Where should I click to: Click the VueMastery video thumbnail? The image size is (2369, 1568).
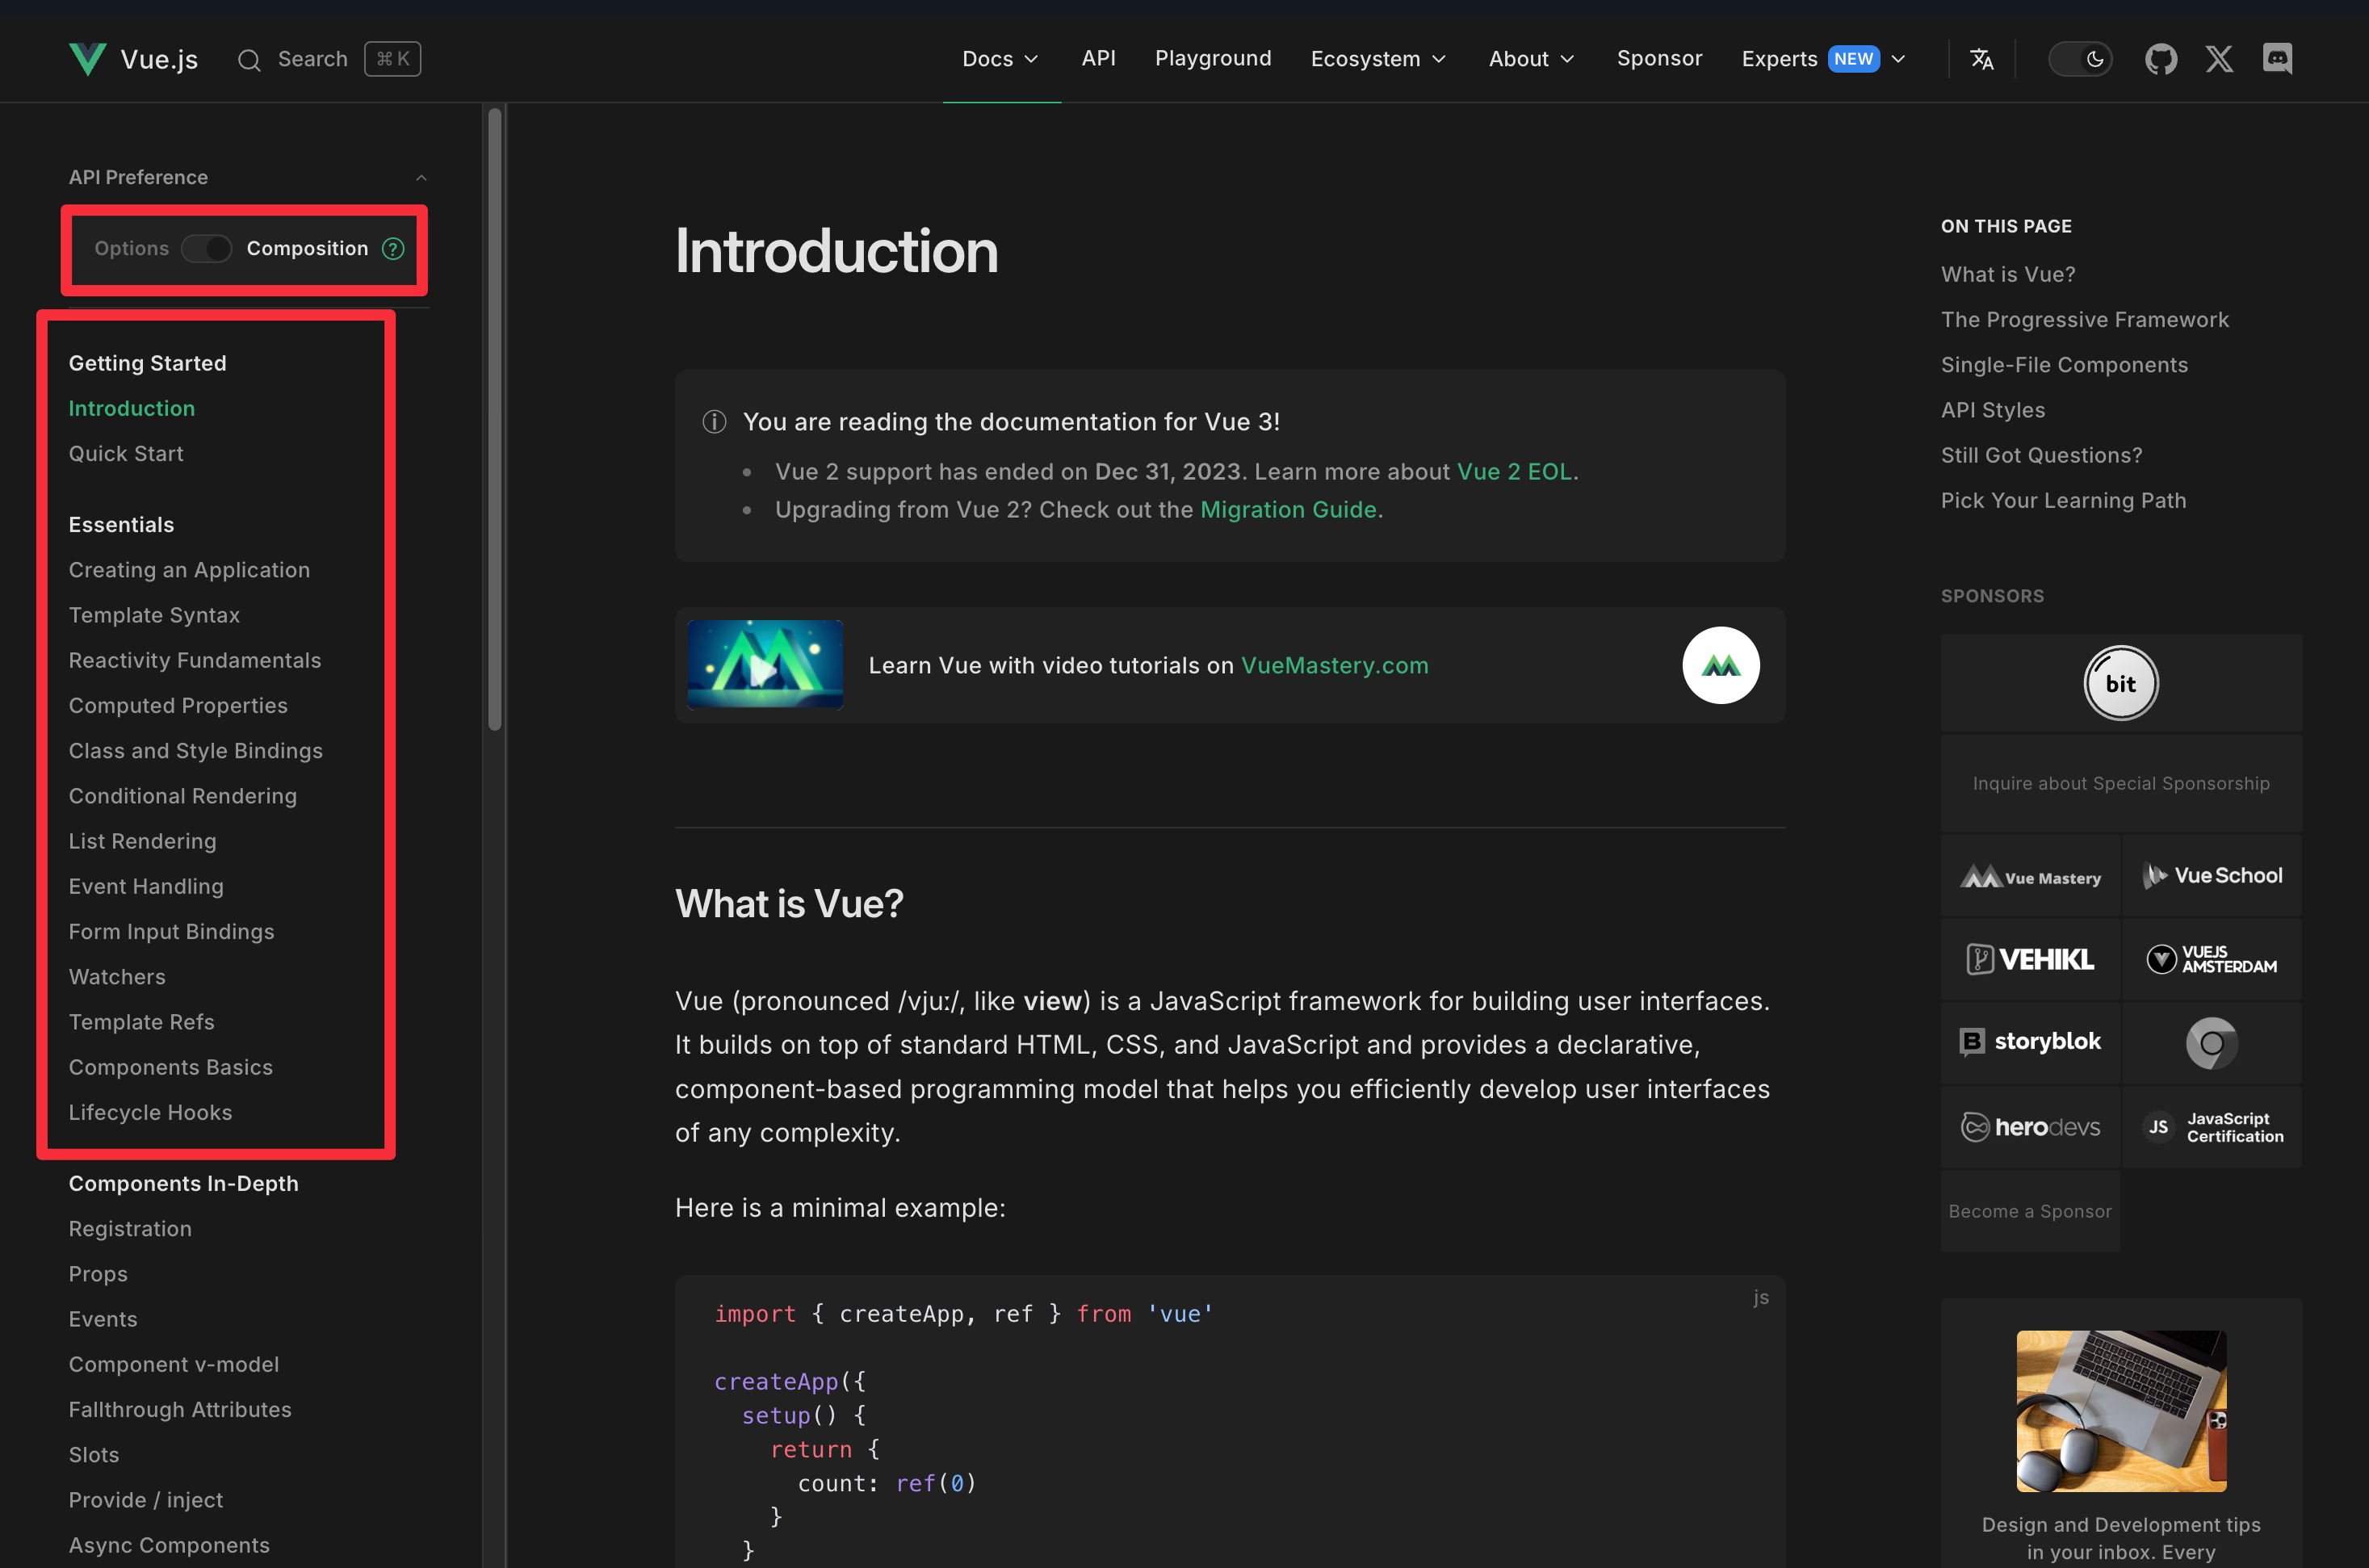click(x=765, y=665)
